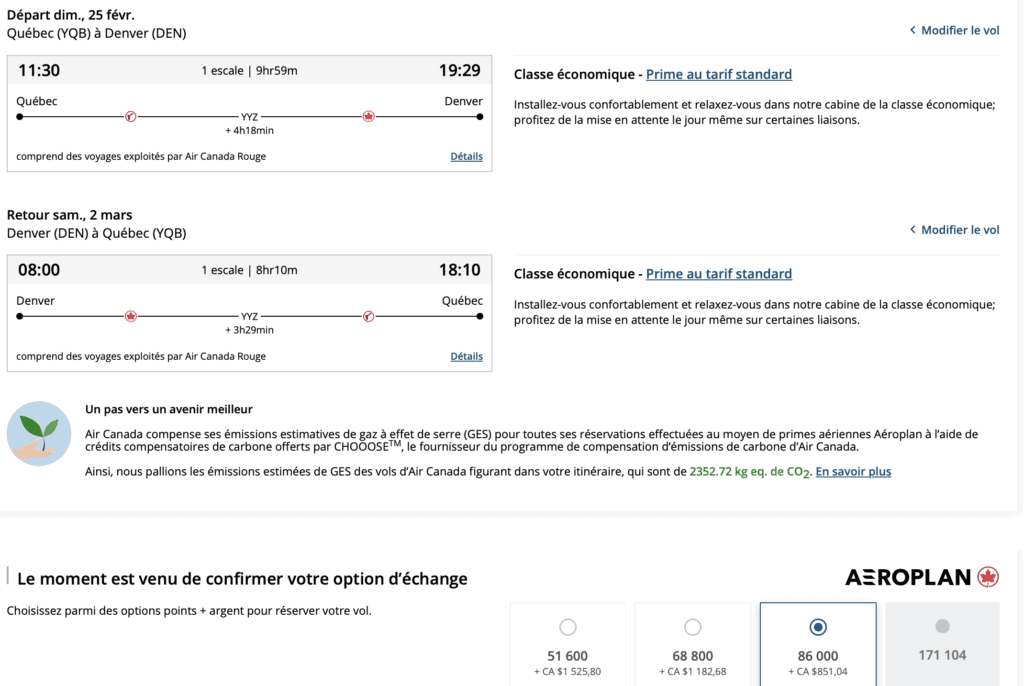
Task: Click the chevron beside the return Modifier le vol
Action: [912, 230]
